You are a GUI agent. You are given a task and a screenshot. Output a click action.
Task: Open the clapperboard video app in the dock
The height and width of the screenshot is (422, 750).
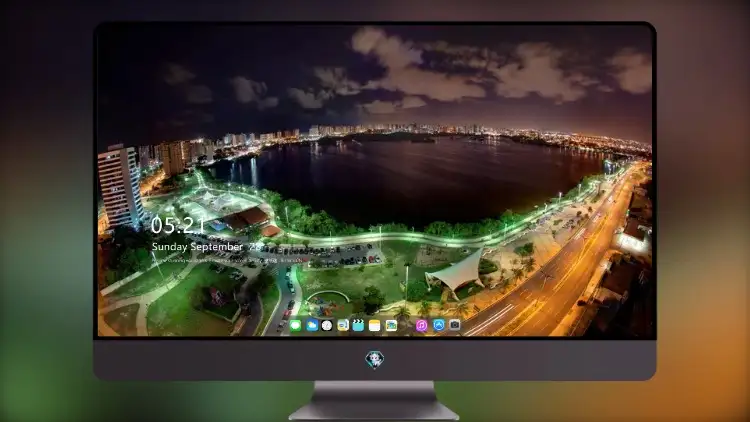tap(358, 326)
